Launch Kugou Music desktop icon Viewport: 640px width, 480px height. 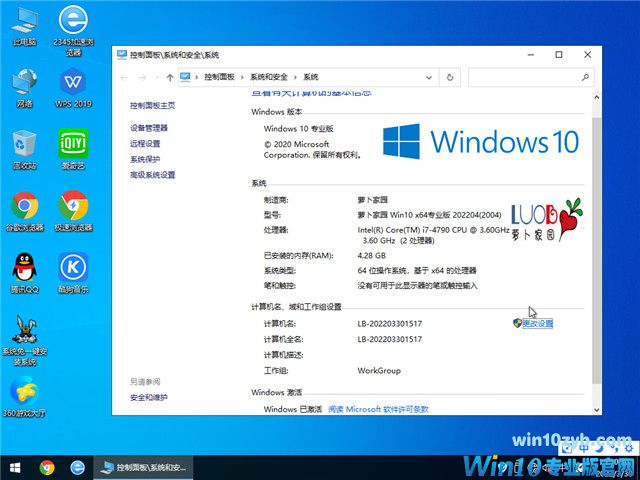pyautogui.click(x=73, y=273)
